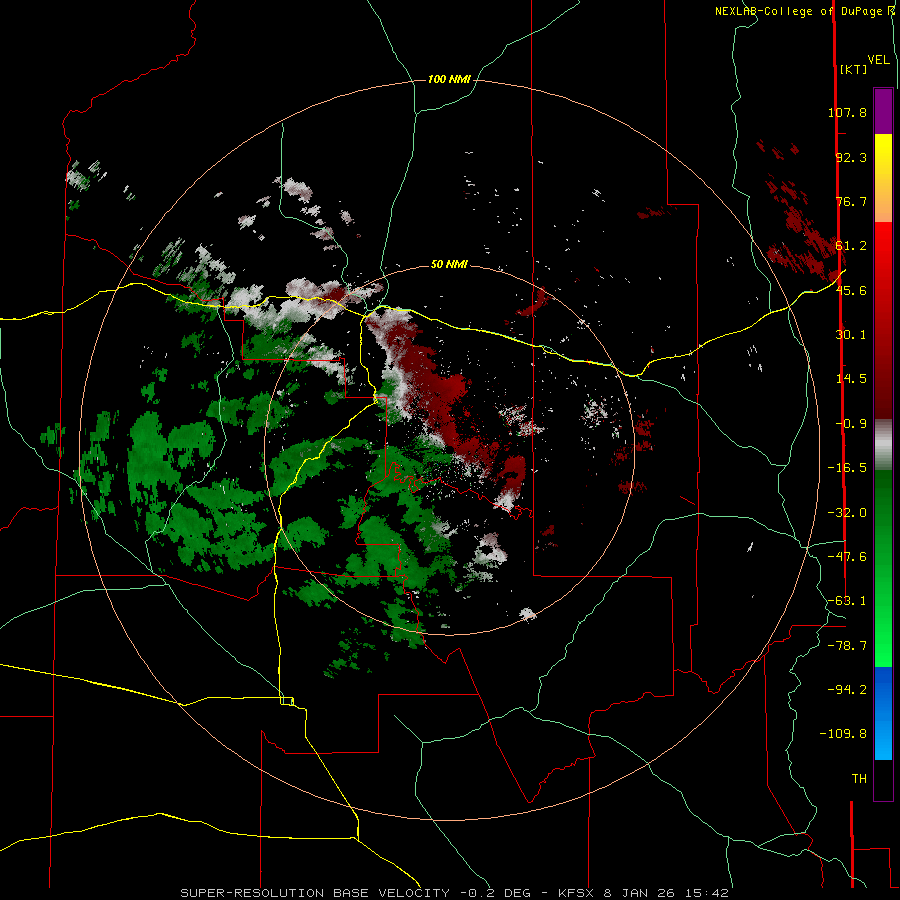Click the -47.6 legend value
Viewport: 900px width, 900px height.
pos(847,557)
